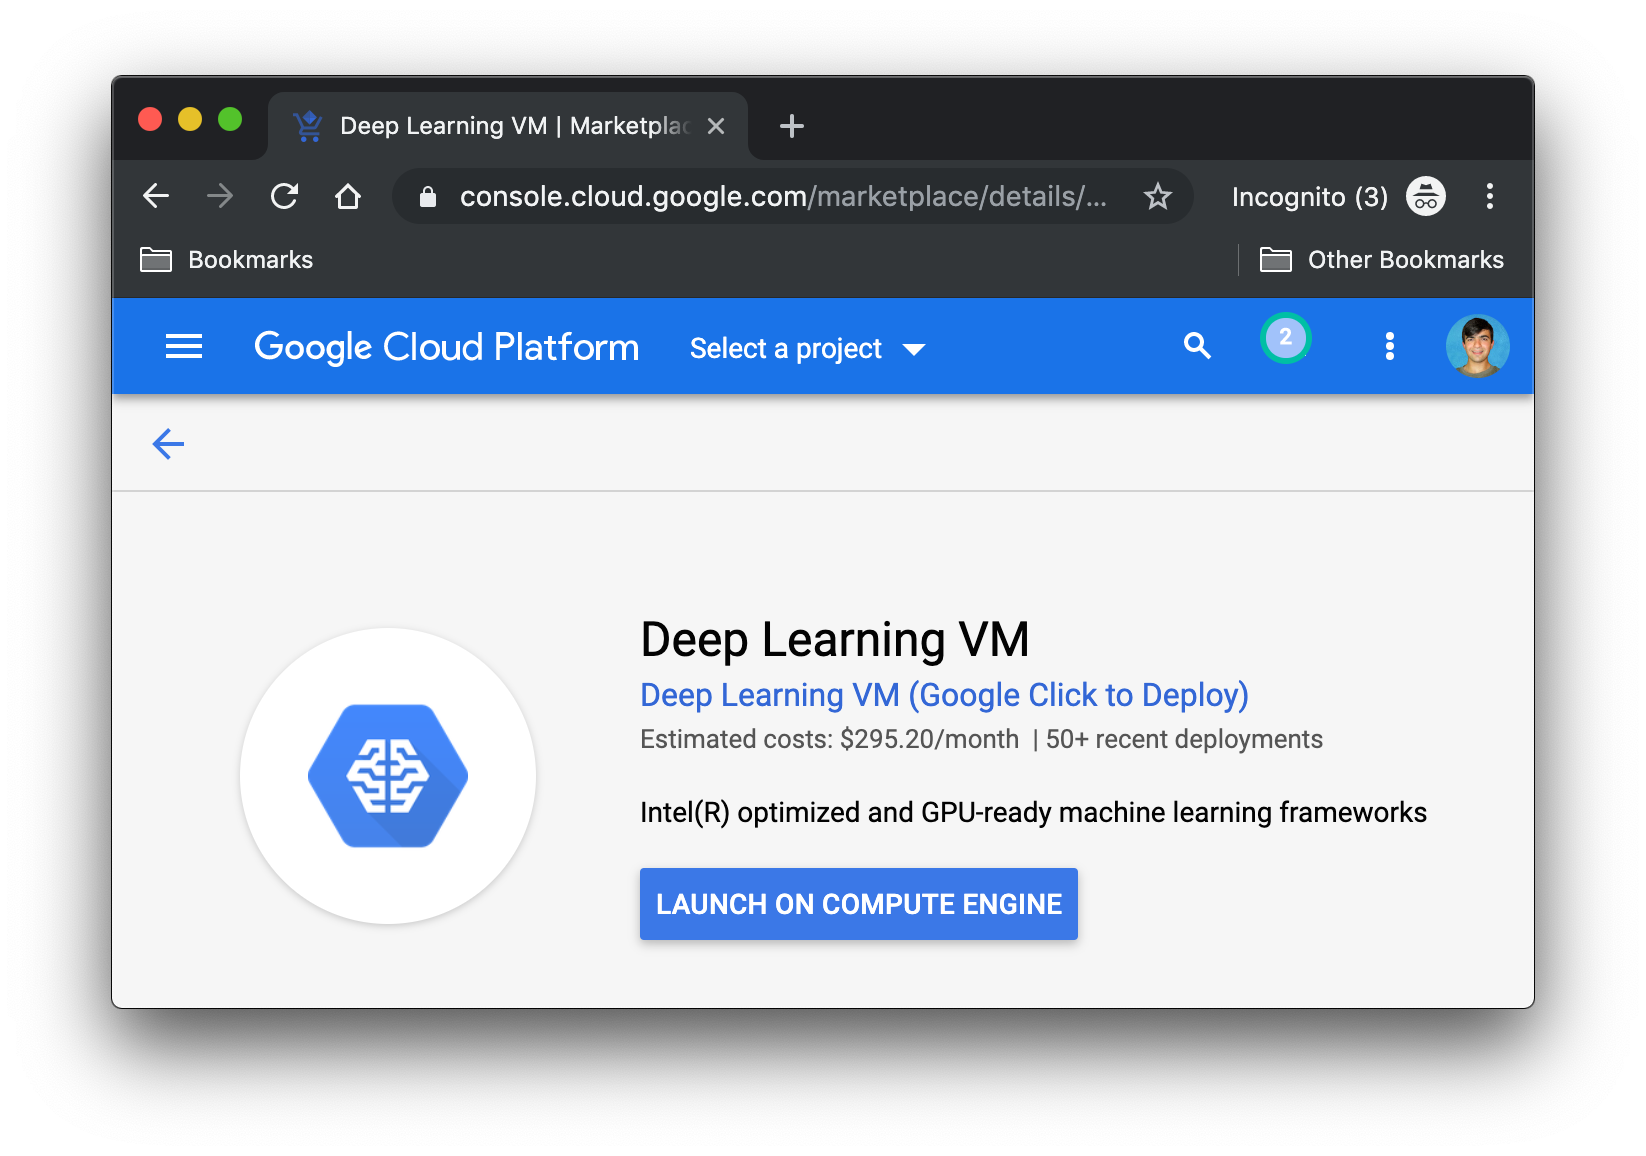Open the Cloud Platform hamburger navigation menu
The height and width of the screenshot is (1156, 1646).
pos(184,347)
